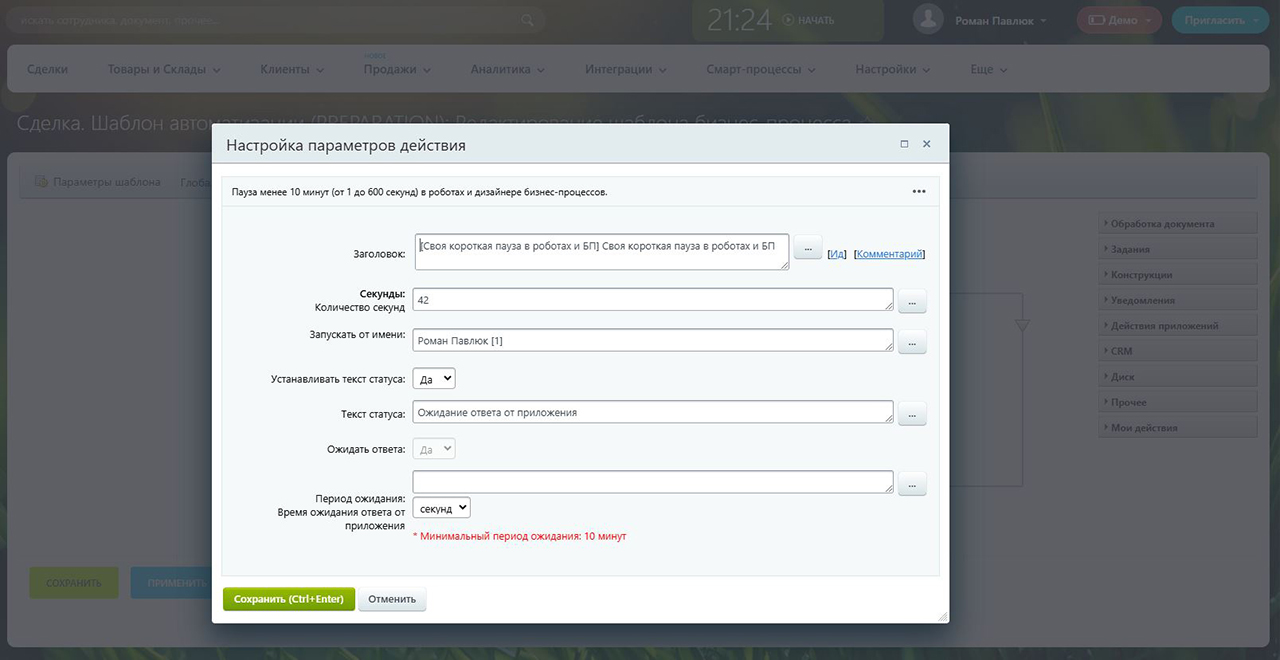Open the Аналитика menu

coord(508,70)
